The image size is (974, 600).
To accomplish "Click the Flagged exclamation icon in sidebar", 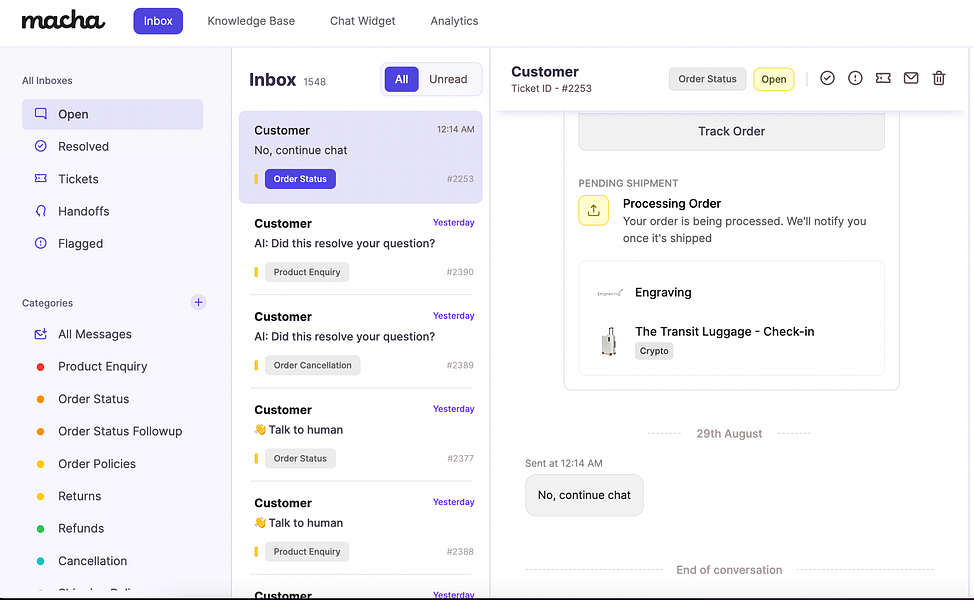I will [40, 243].
